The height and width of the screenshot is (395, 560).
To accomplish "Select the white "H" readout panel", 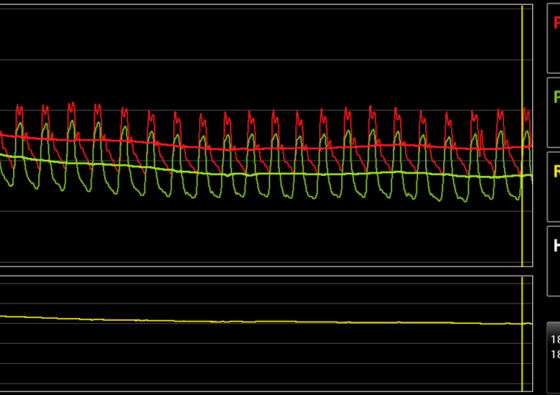I will [x=554, y=261].
